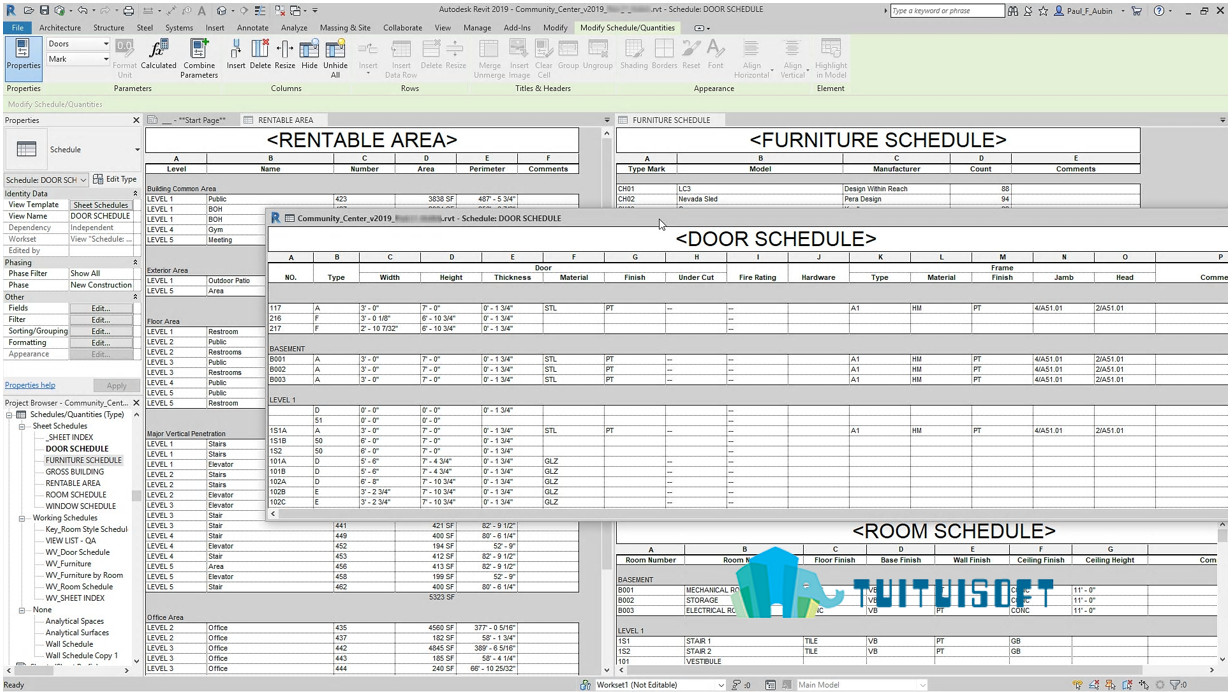Open the Properties palette button in ribbon
The height and width of the screenshot is (692, 1232).
23,57
